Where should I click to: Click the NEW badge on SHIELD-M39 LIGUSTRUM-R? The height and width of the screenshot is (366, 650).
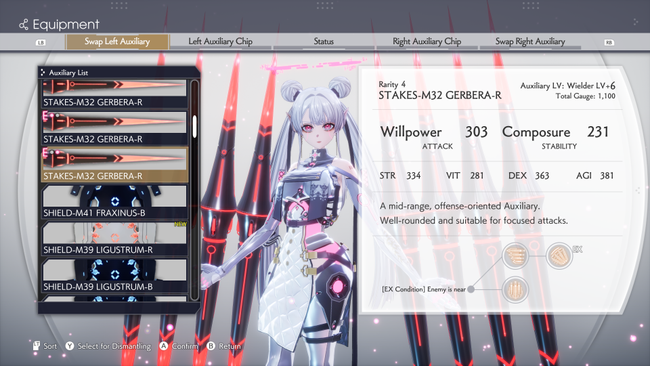[x=180, y=224]
